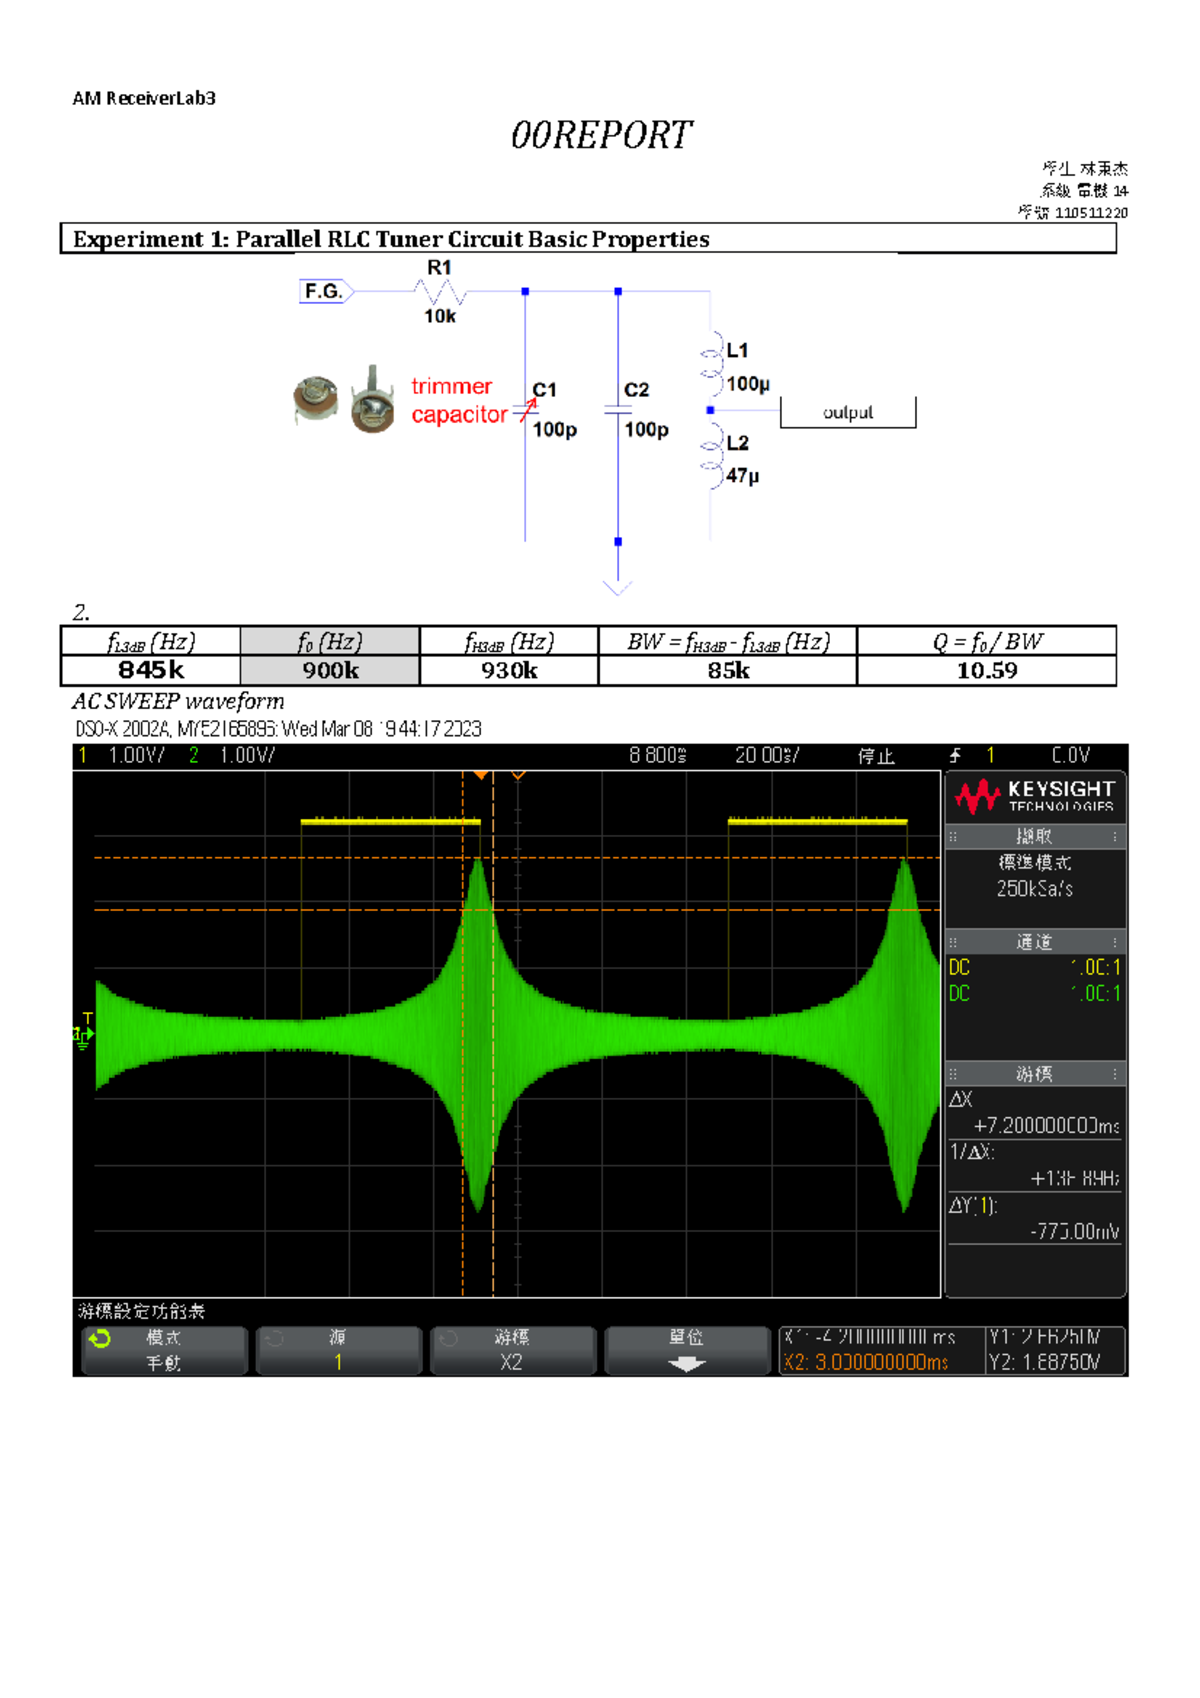Select the yellow DC channel 1 probe row

click(x=1035, y=968)
